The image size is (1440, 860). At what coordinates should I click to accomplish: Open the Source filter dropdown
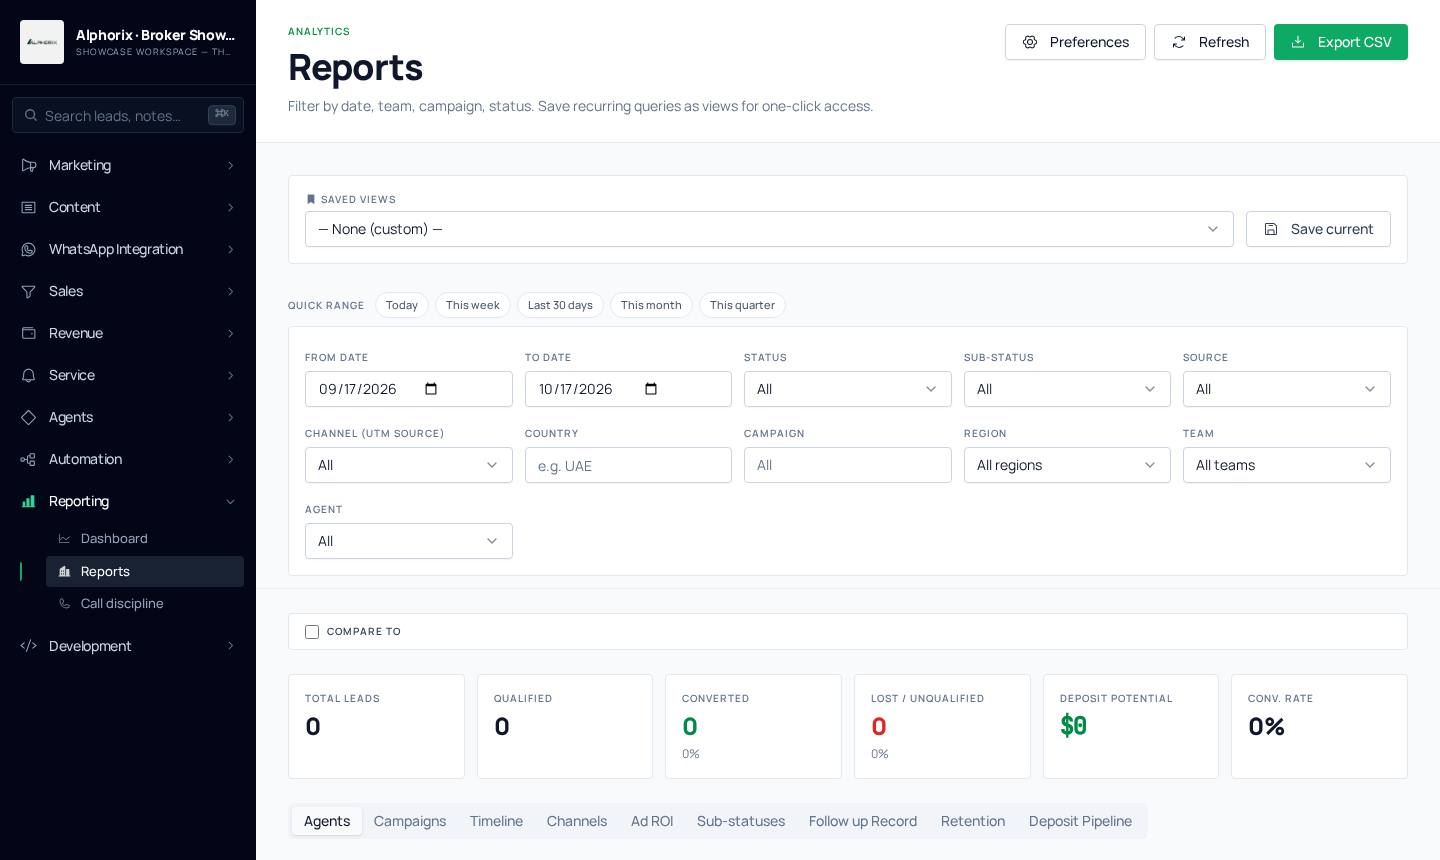click(1287, 389)
